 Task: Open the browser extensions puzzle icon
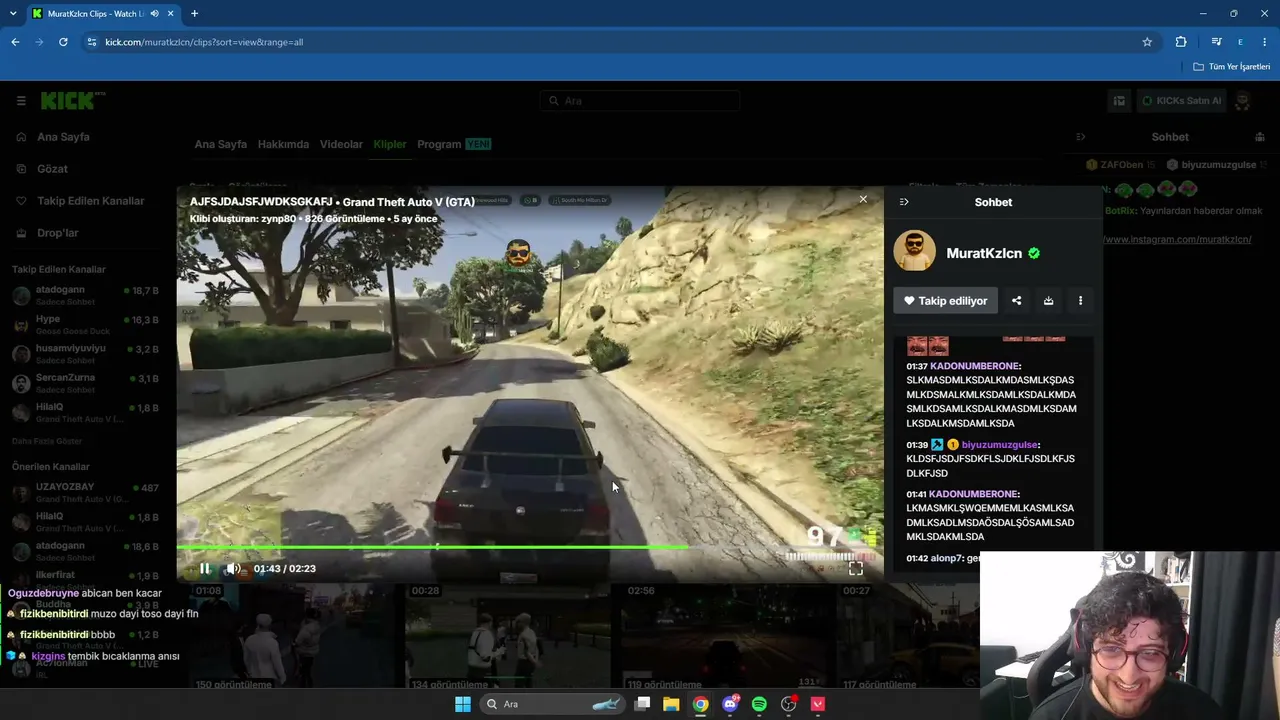point(1181,42)
